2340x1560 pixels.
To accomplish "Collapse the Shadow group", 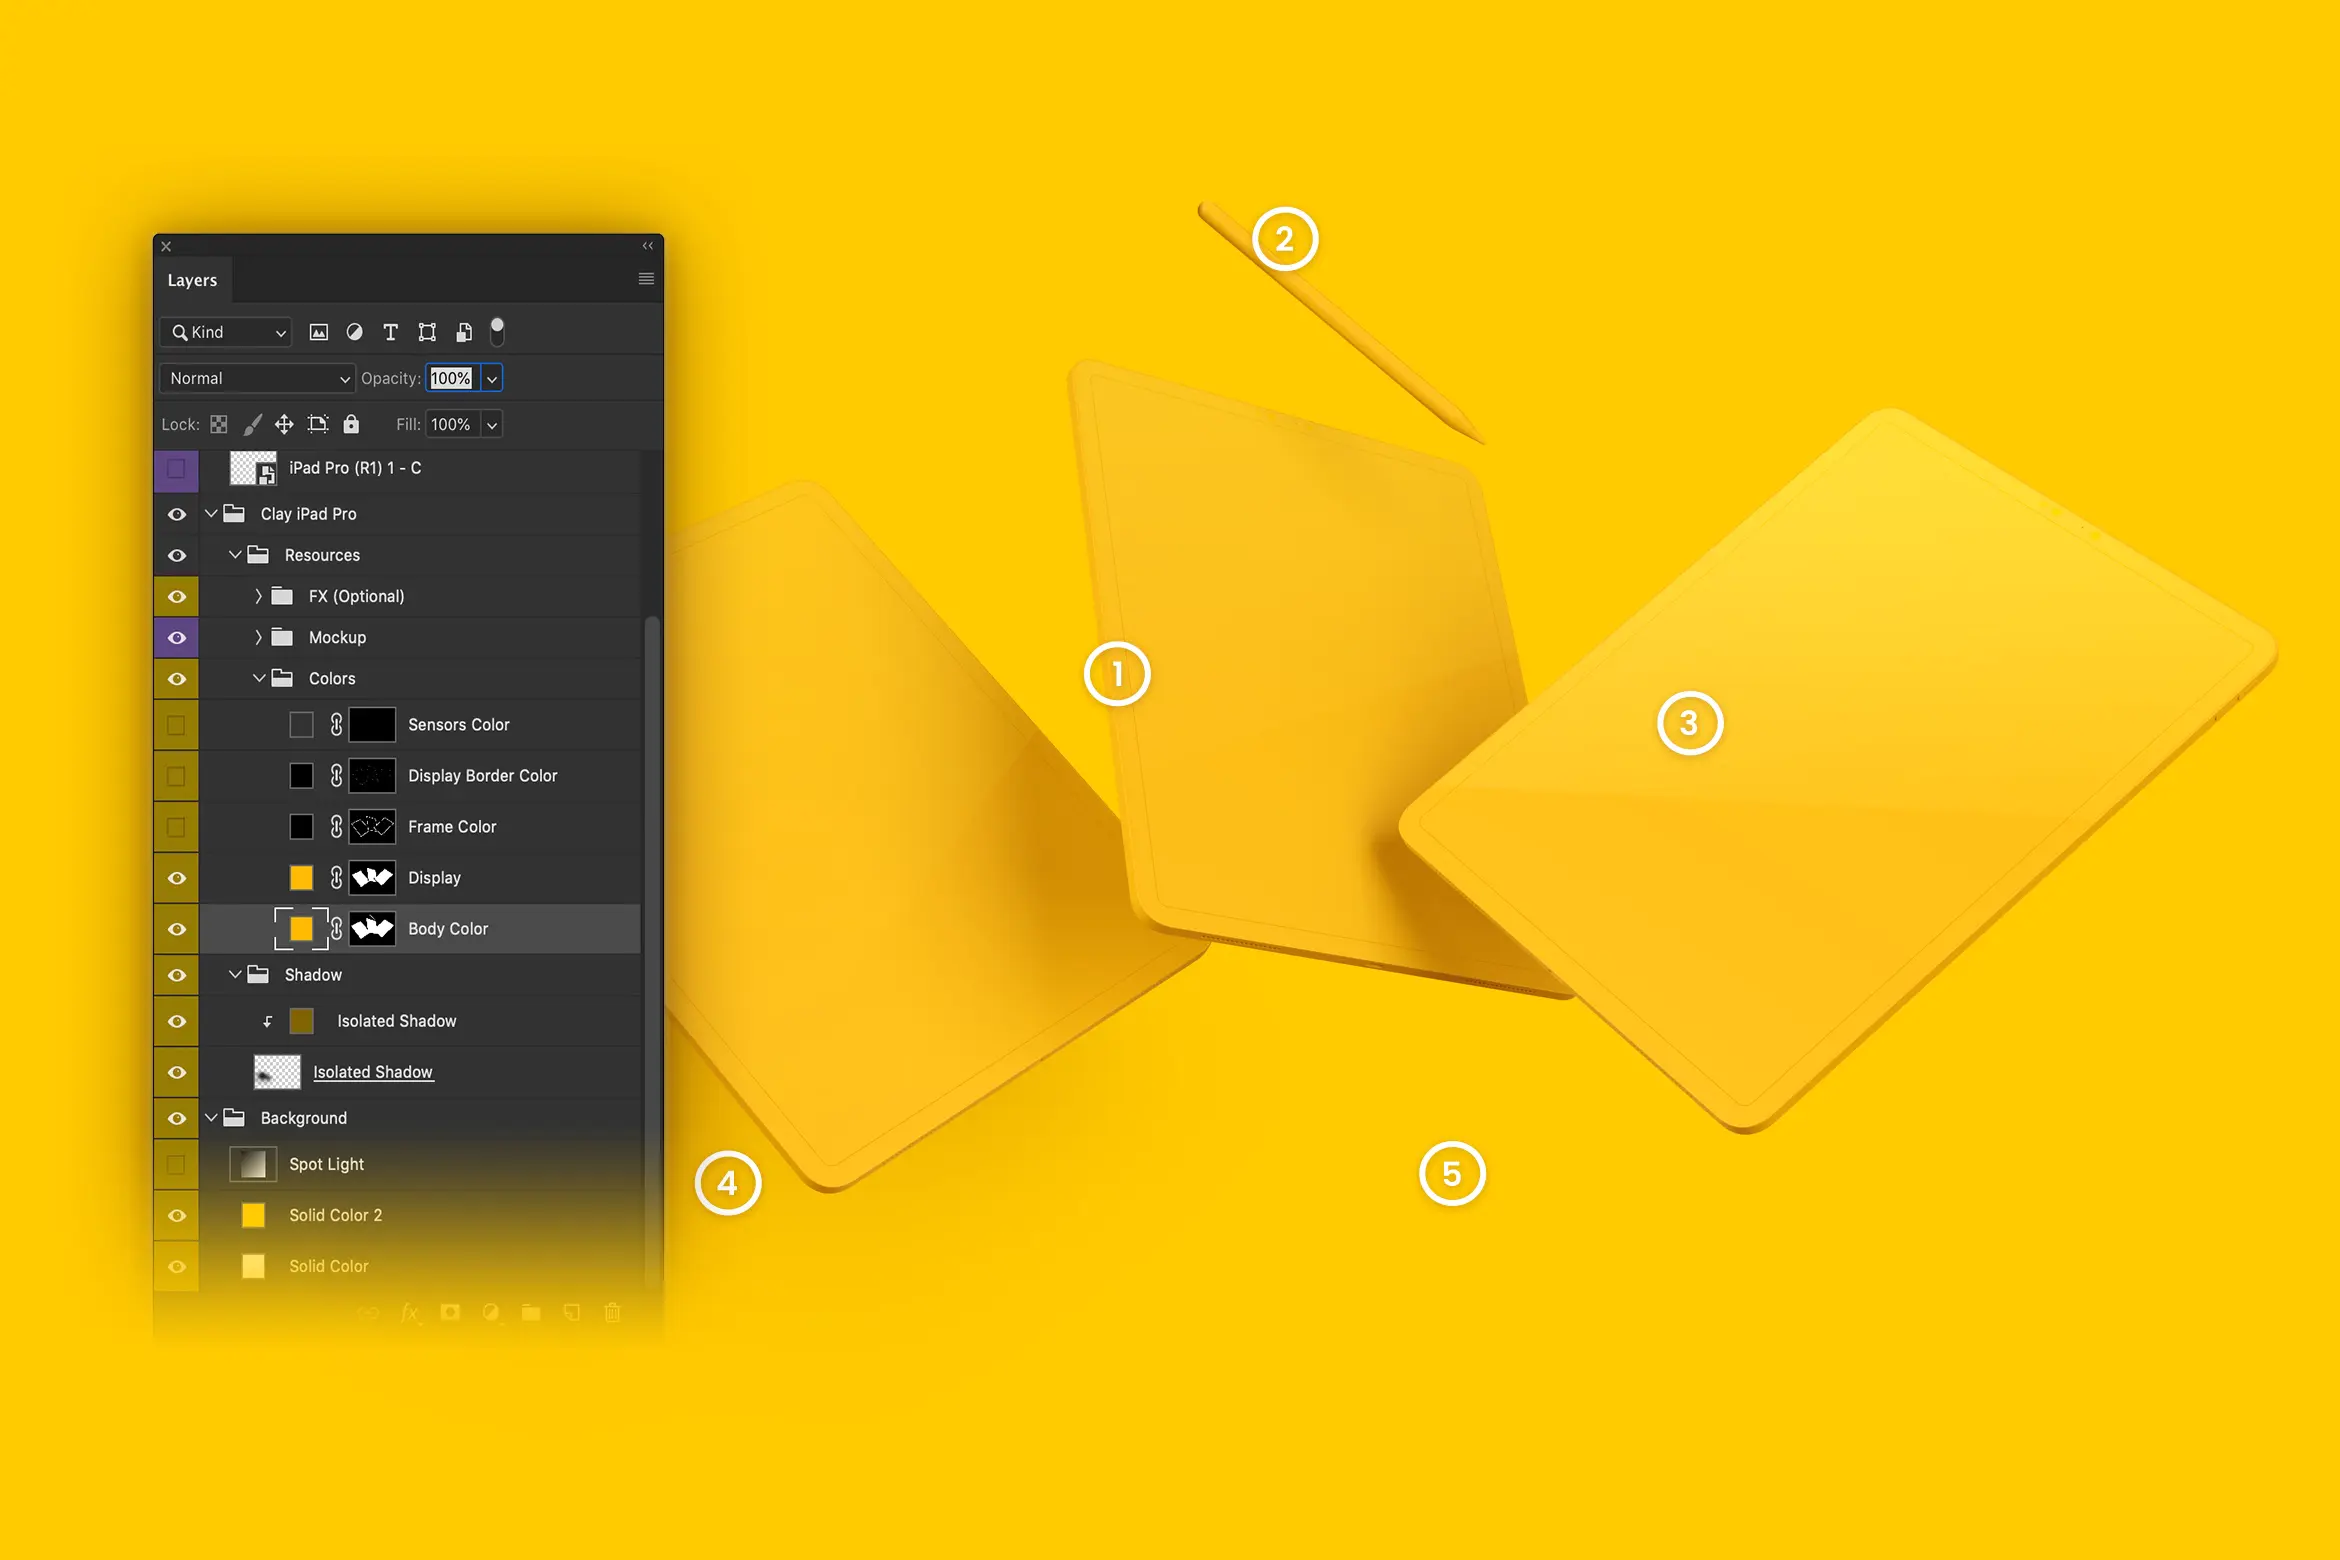I will pyautogui.click(x=235, y=974).
